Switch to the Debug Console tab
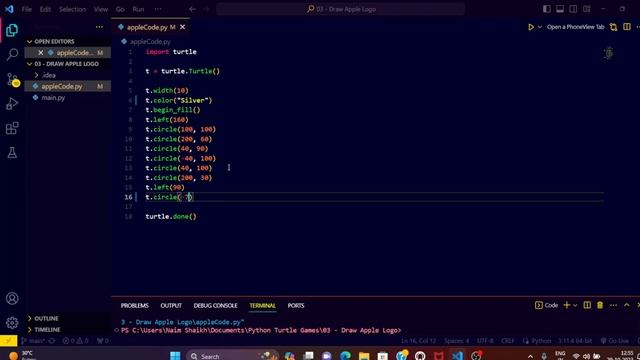 (x=216, y=305)
